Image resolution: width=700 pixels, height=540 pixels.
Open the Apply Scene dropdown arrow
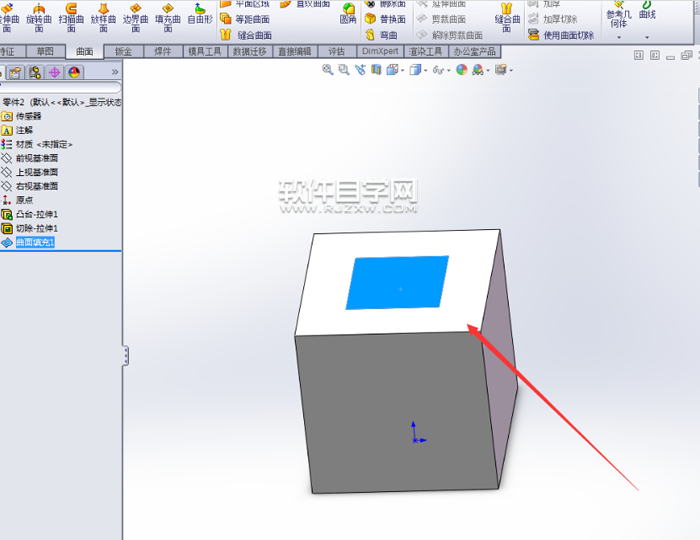tap(488, 71)
